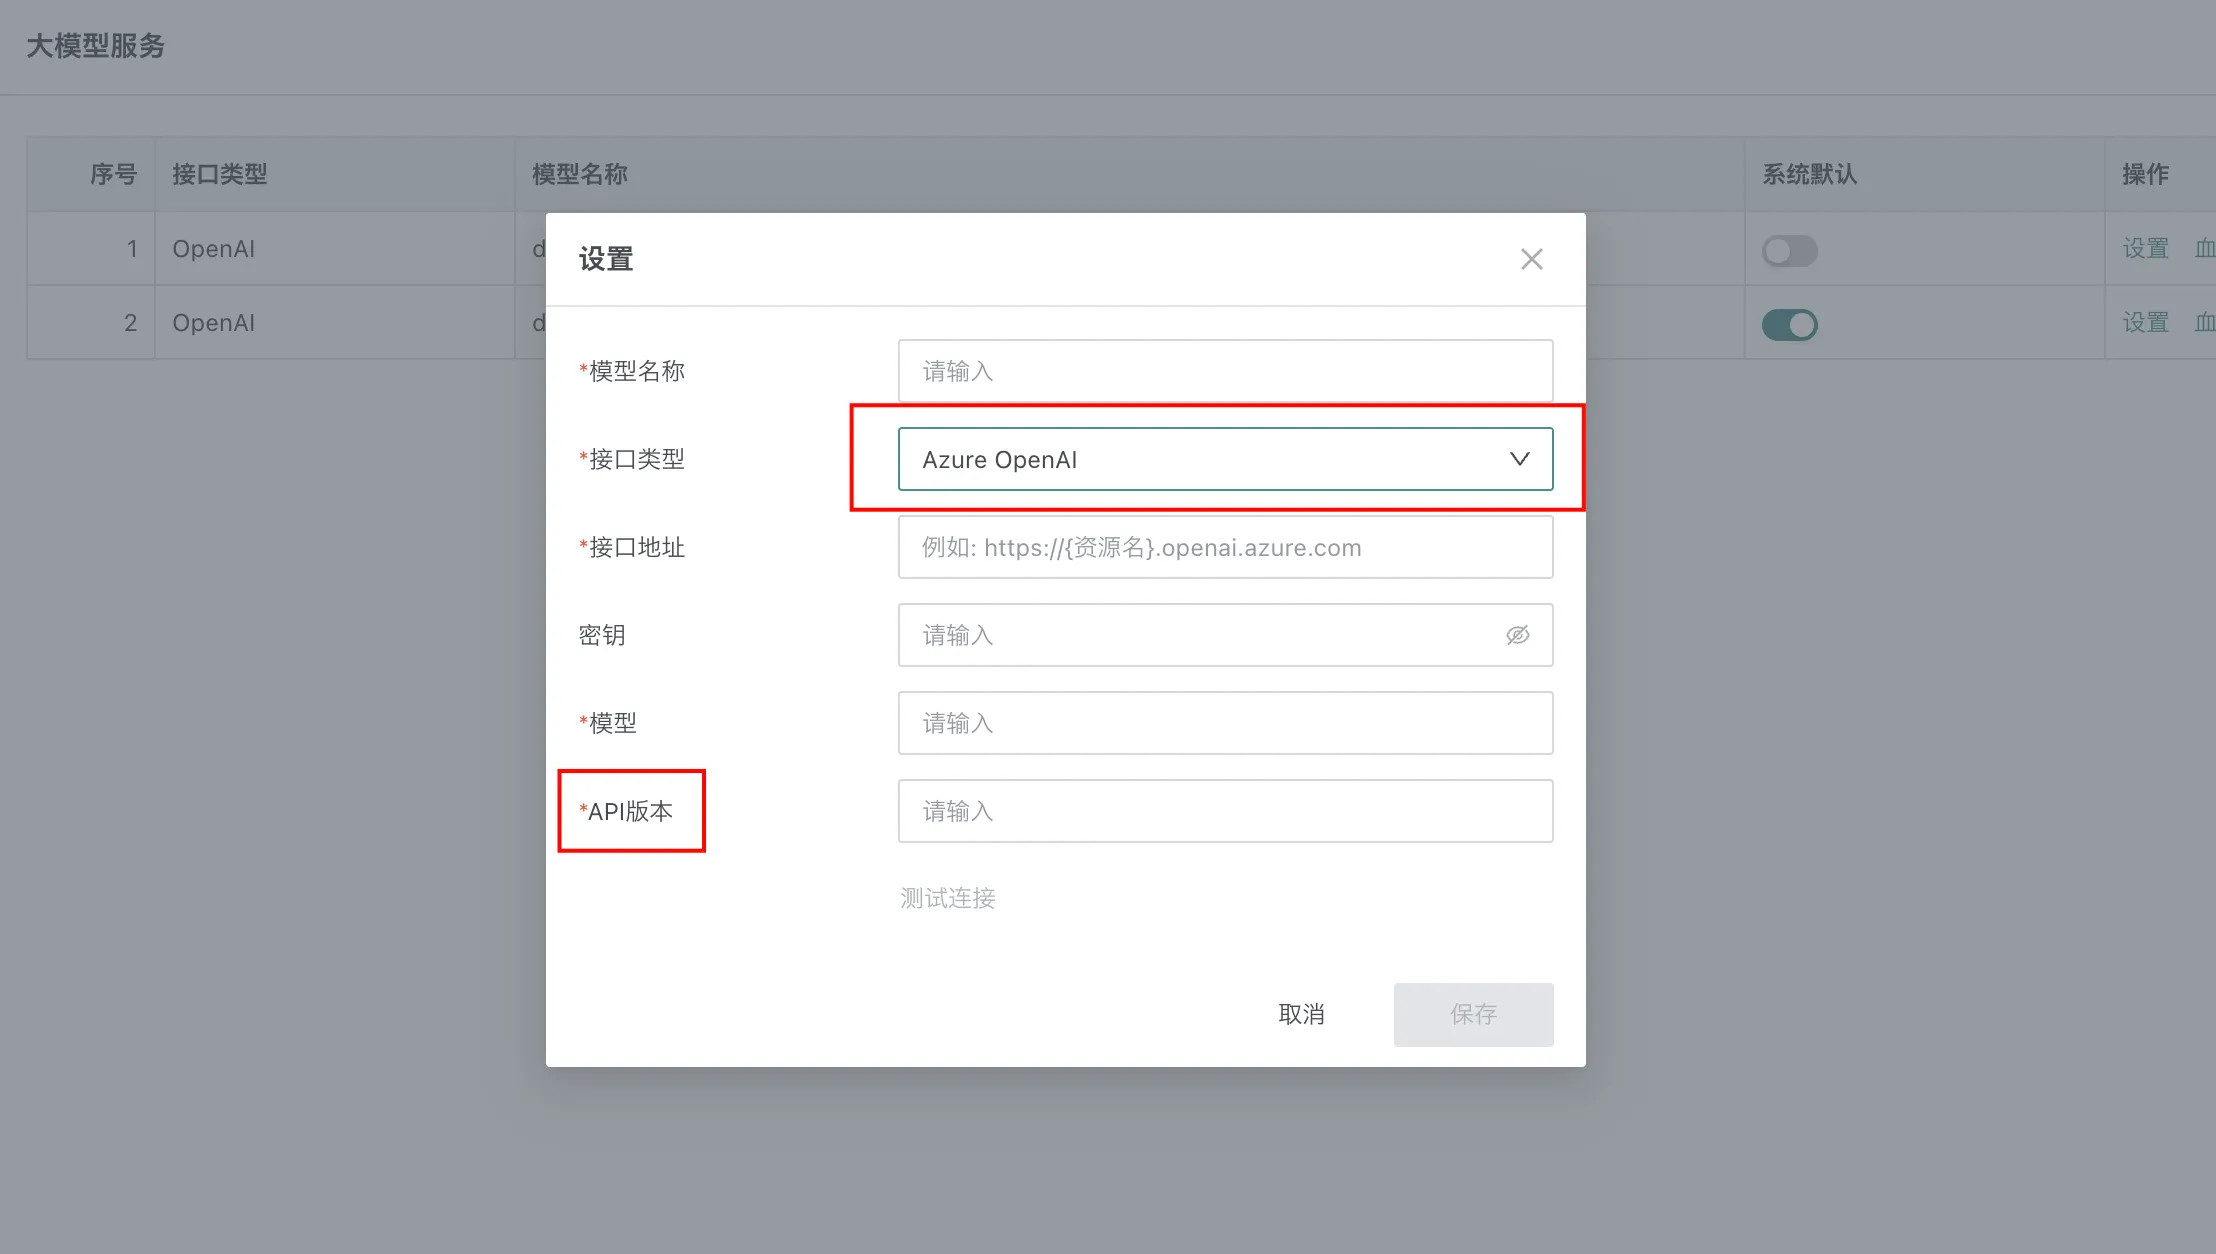Select the 模型 text input field

pyautogui.click(x=1224, y=723)
